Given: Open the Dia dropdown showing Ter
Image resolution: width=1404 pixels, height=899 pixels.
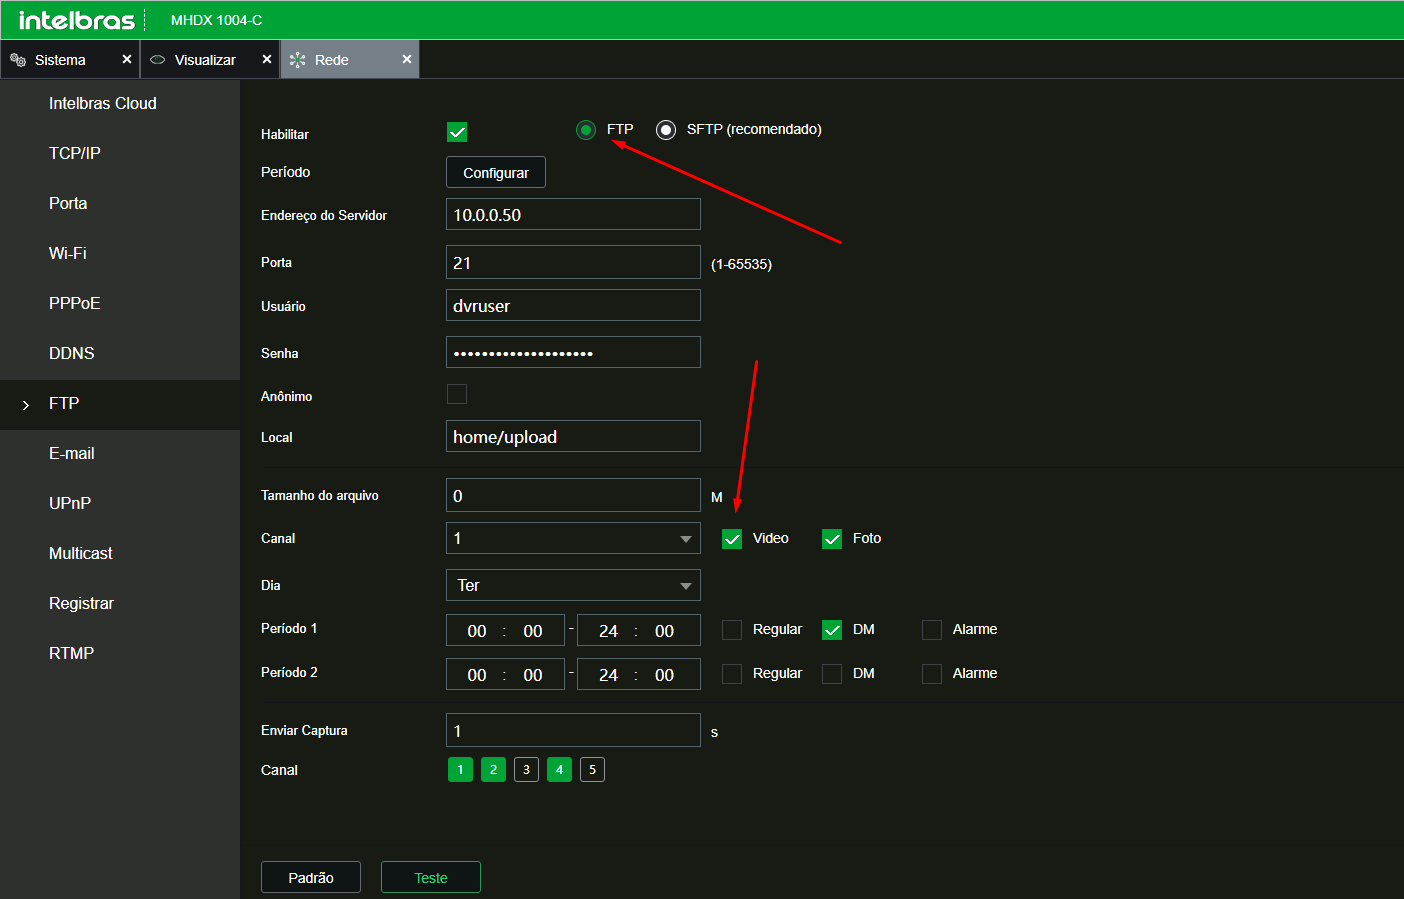Looking at the screenshot, I should 573,585.
